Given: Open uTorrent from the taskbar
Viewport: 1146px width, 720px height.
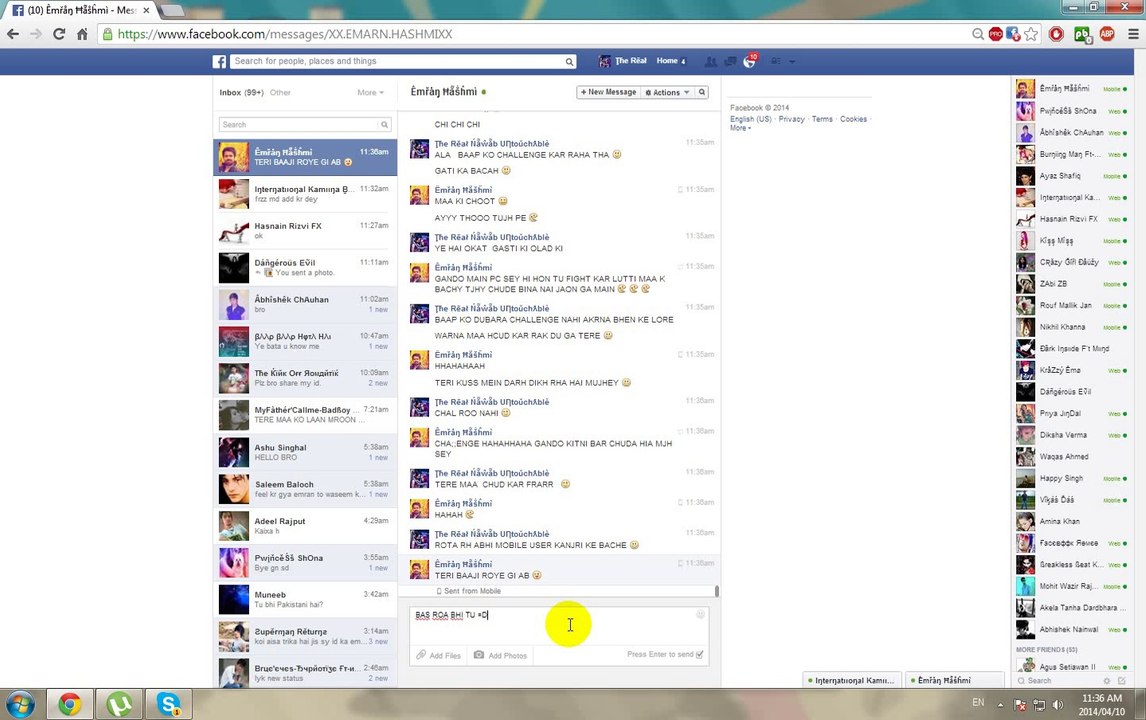Looking at the screenshot, I should coord(120,704).
